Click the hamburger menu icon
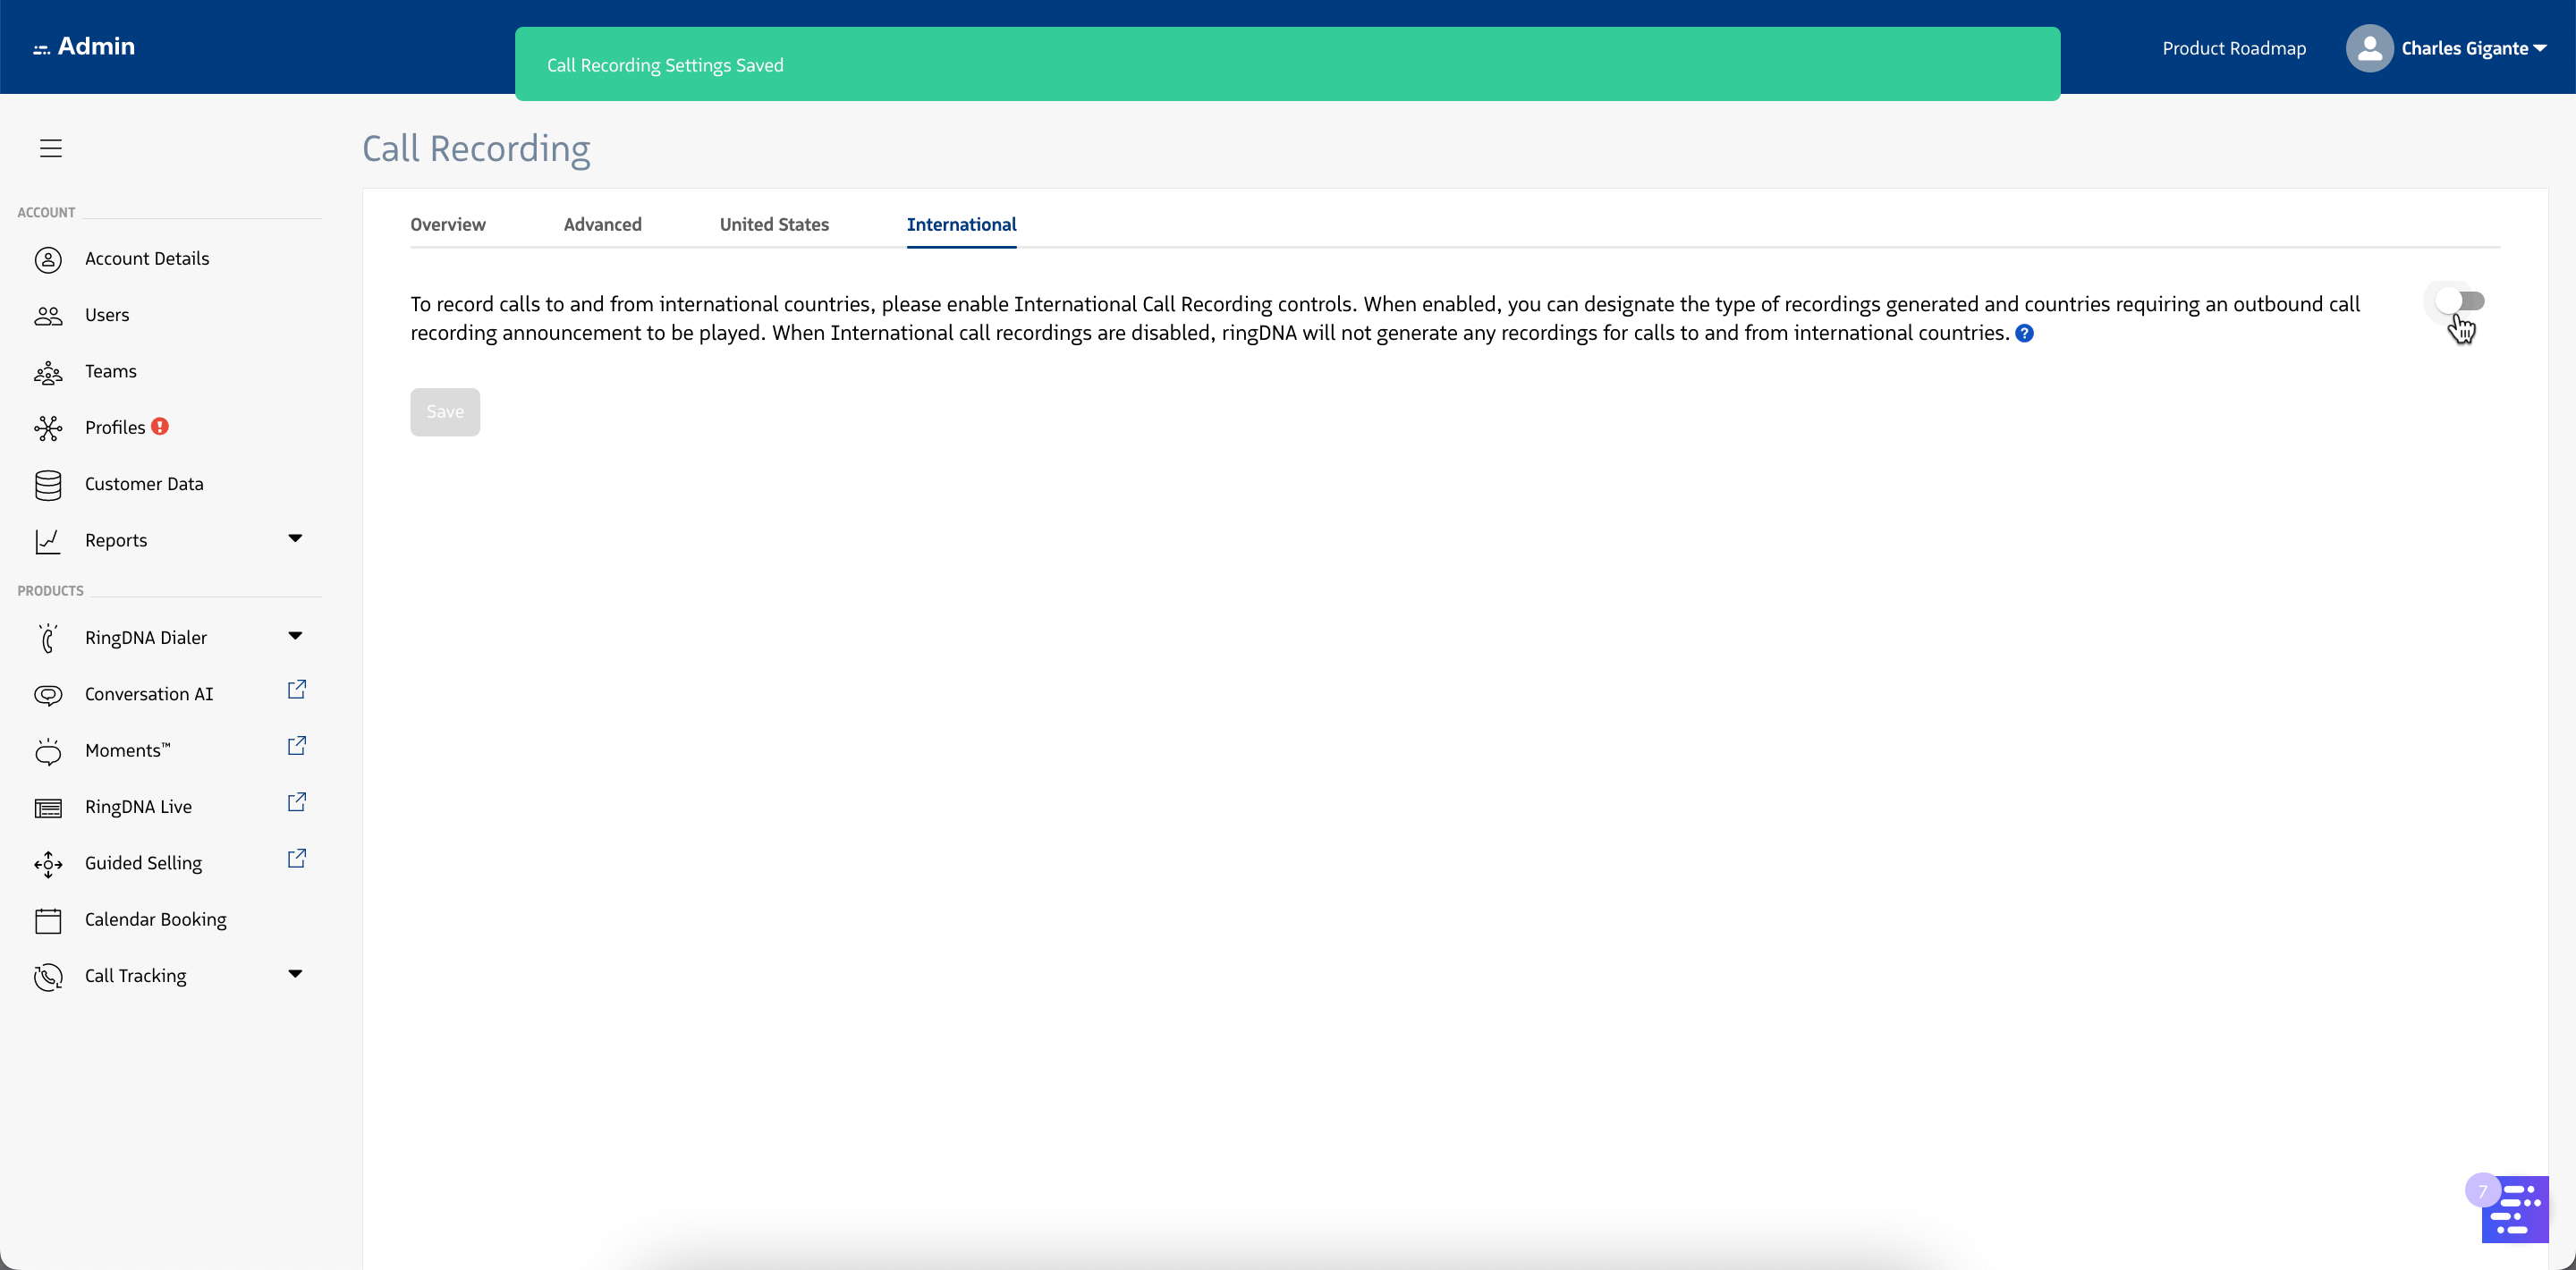This screenshot has width=2576, height=1270. pos(51,149)
